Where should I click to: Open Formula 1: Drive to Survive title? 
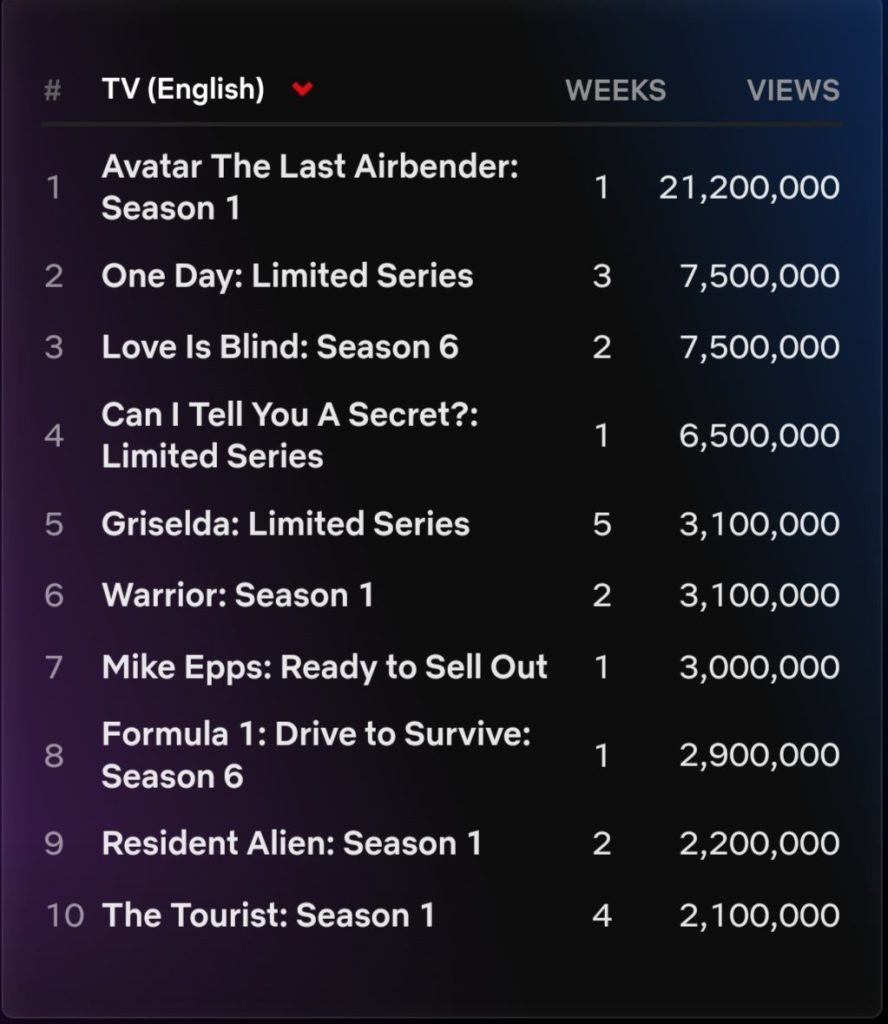pos(316,755)
